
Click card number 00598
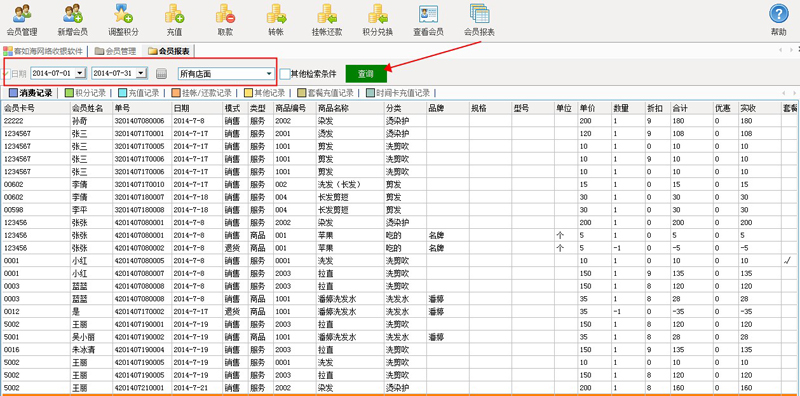coord(13,210)
